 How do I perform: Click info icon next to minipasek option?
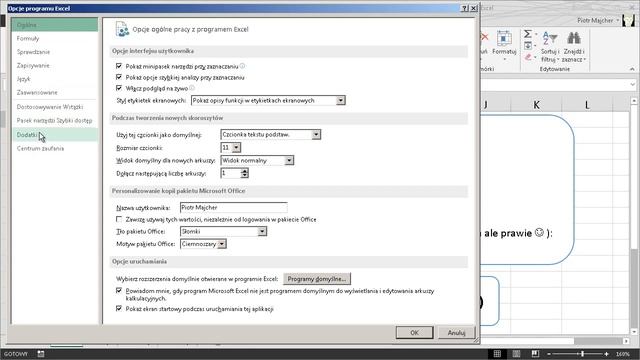coord(242,66)
